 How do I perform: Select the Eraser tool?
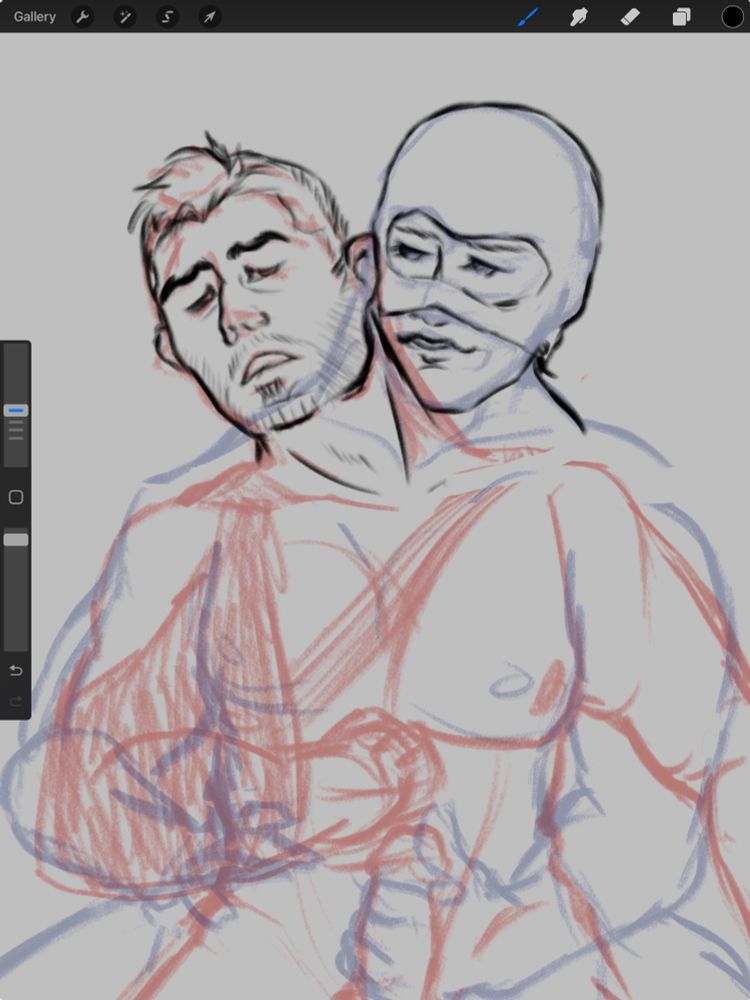point(629,17)
